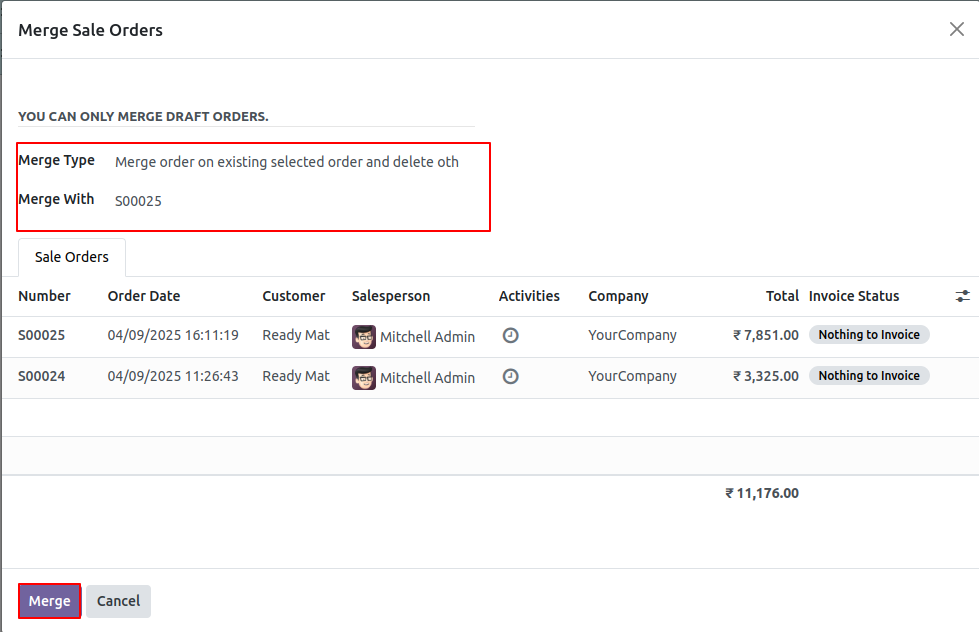Viewport: 979px width, 632px height.
Task: Click the Nothing to Invoice badge on S00024
Action: [869, 375]
